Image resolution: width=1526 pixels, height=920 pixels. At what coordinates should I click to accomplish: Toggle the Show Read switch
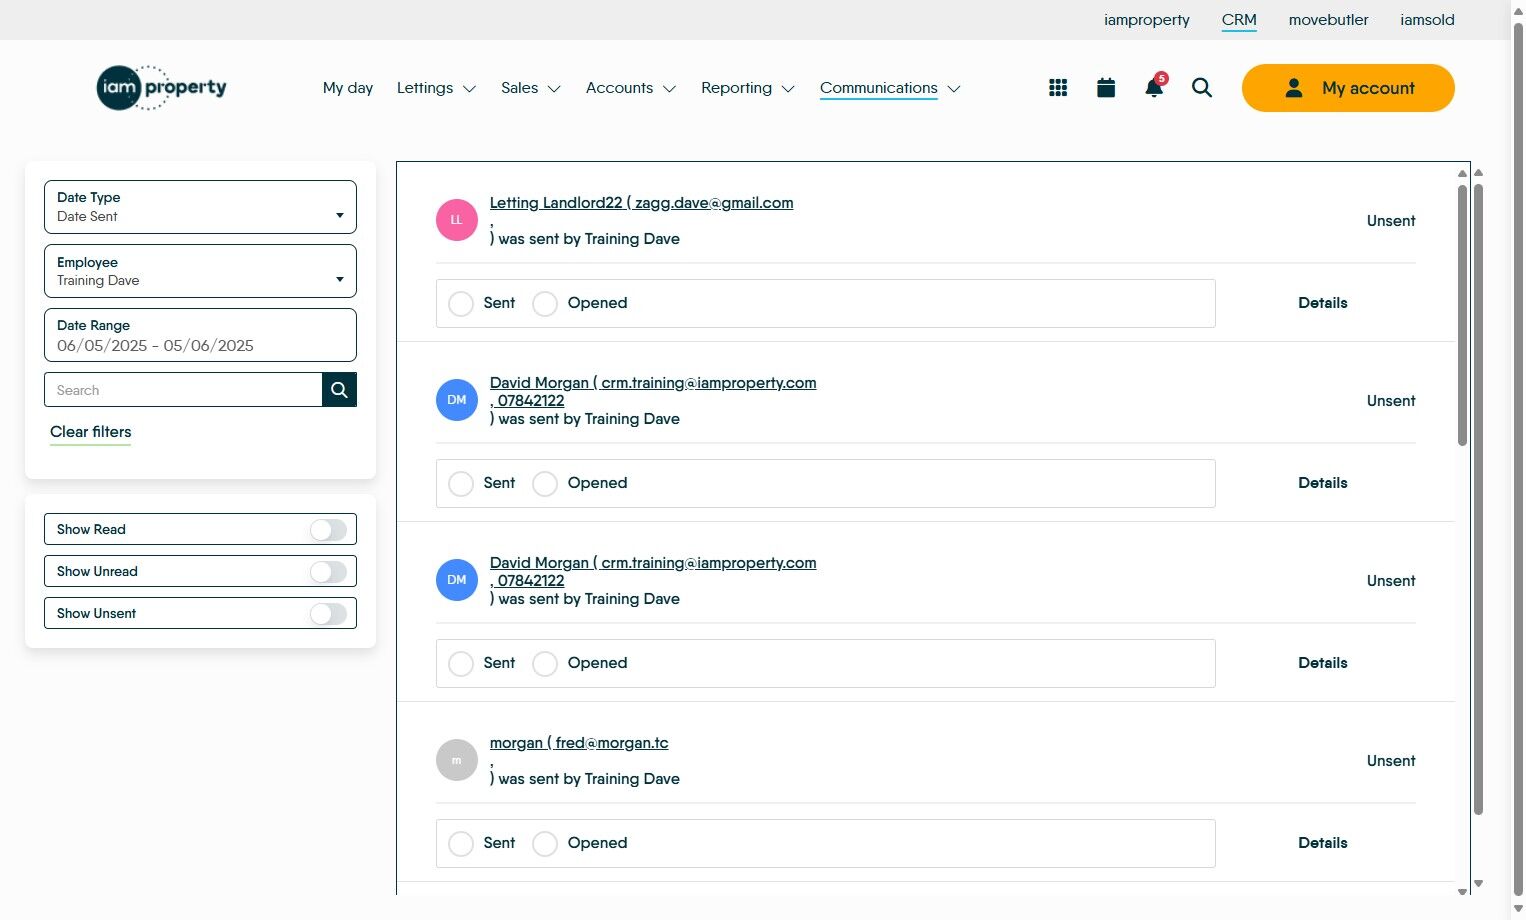328,529
